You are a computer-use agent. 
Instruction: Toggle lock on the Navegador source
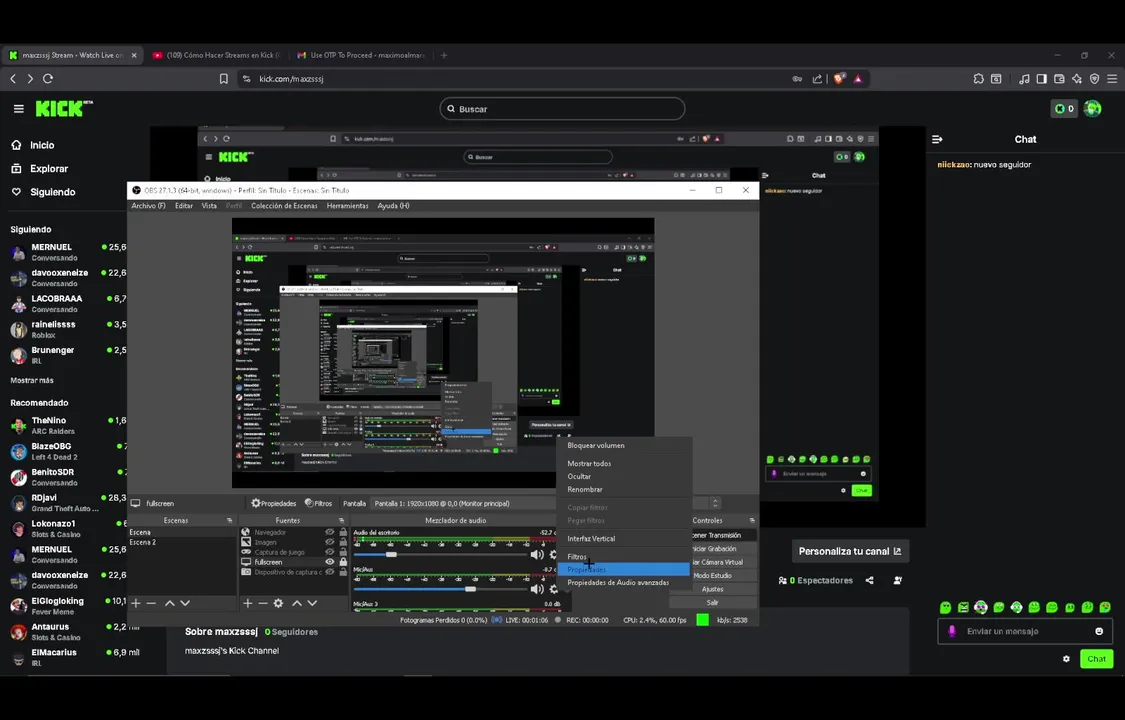(x=343, y=532)
